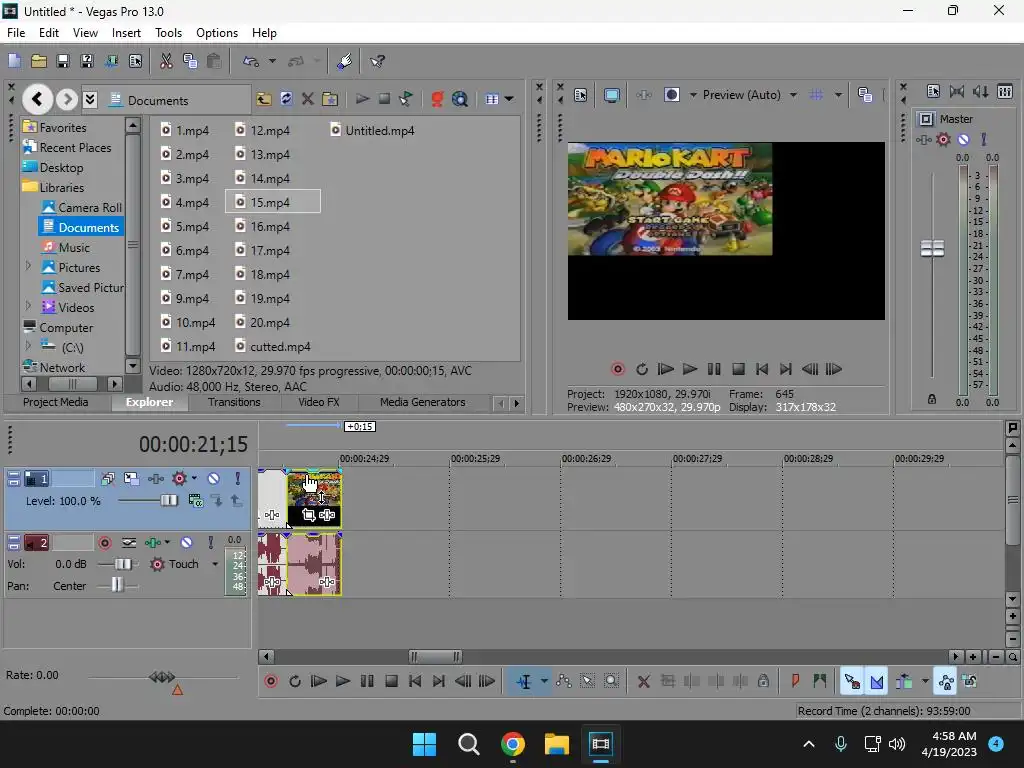Refresh the Explorer file list
The image size is (1024, 768).
[286, 99]
